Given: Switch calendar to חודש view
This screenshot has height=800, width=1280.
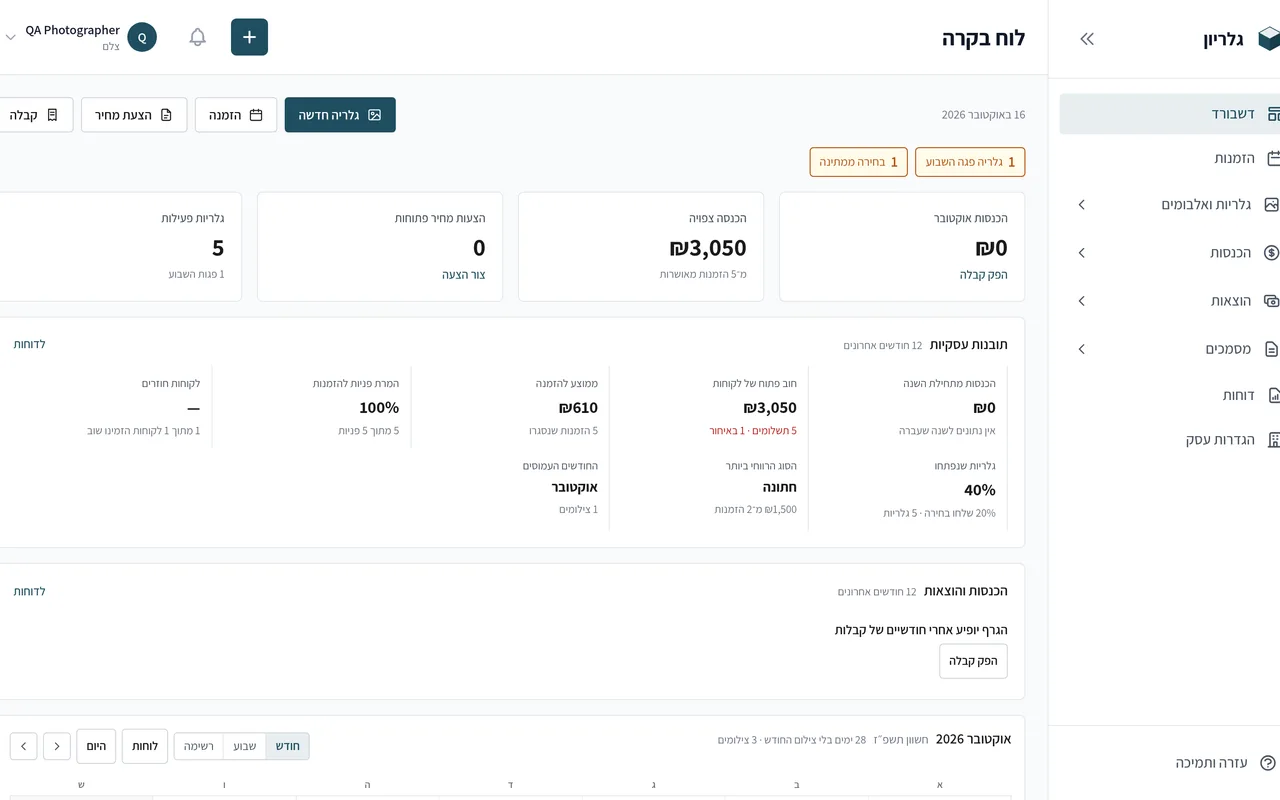Looking at the screenshot, I should tap(287, 746).
